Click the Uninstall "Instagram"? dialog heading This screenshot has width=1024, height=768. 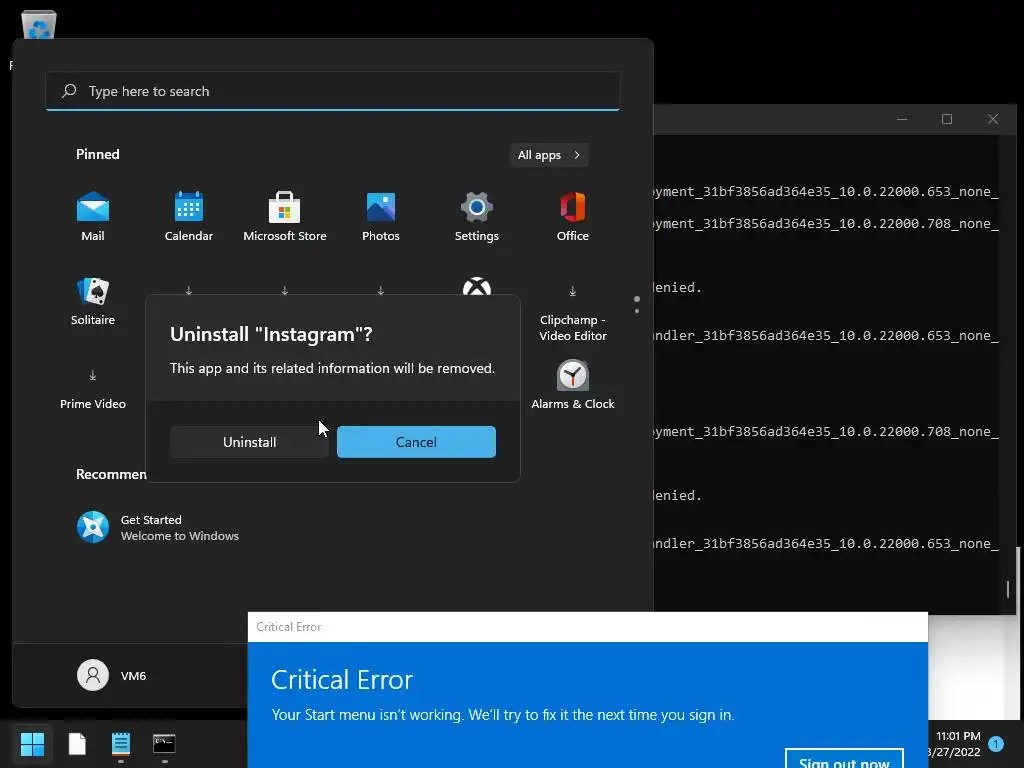tap(271, 334)
